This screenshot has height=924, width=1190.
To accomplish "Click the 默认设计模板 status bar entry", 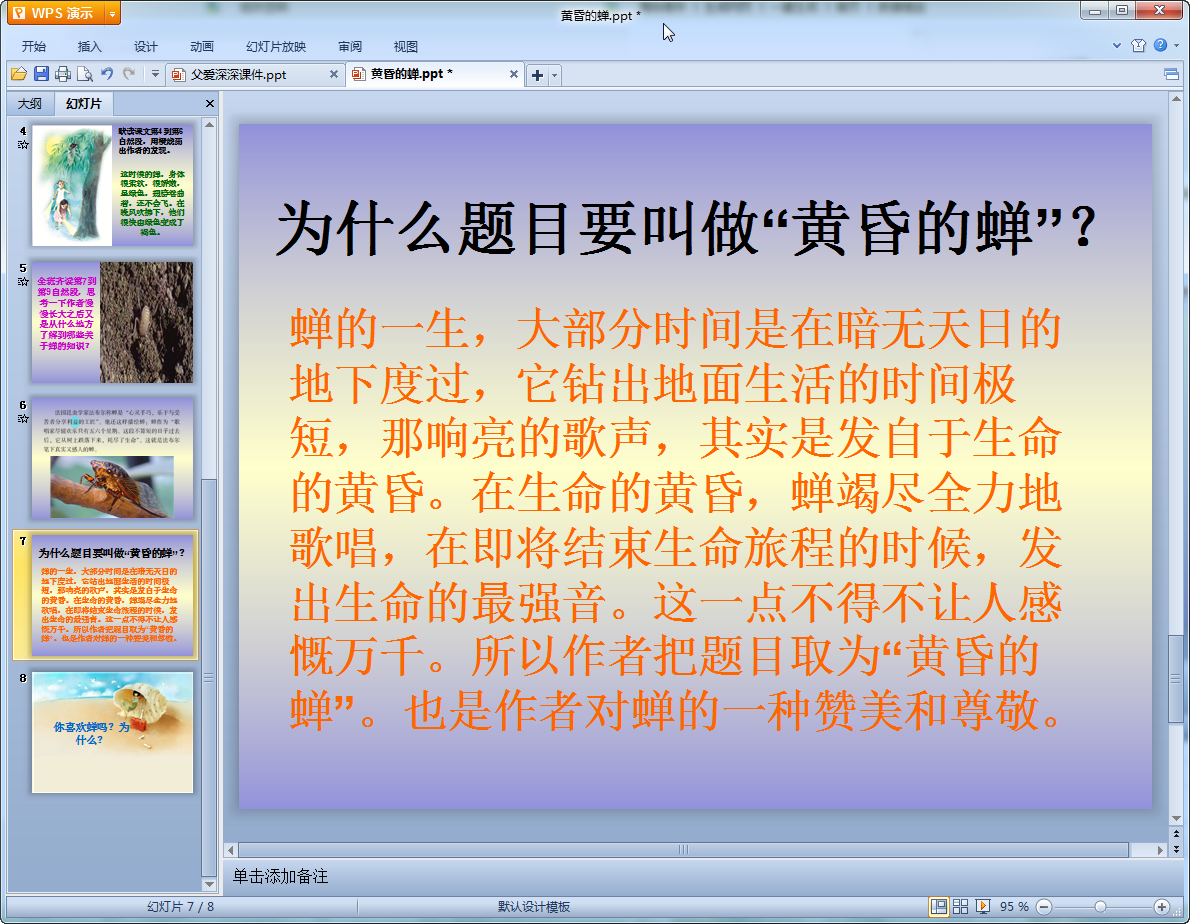I will [534, 907].
